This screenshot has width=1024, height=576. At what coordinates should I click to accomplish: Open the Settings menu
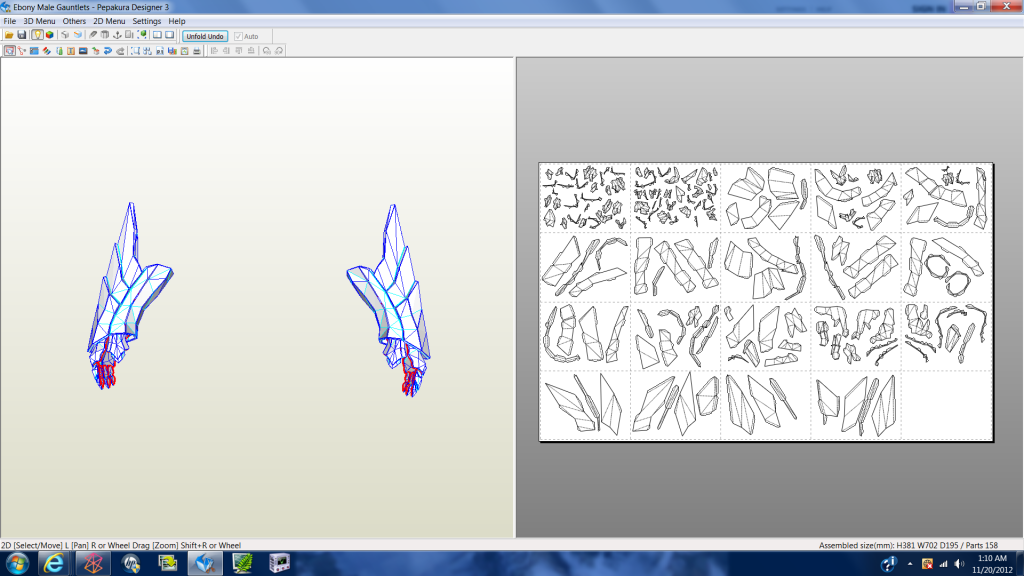point(147,21)
